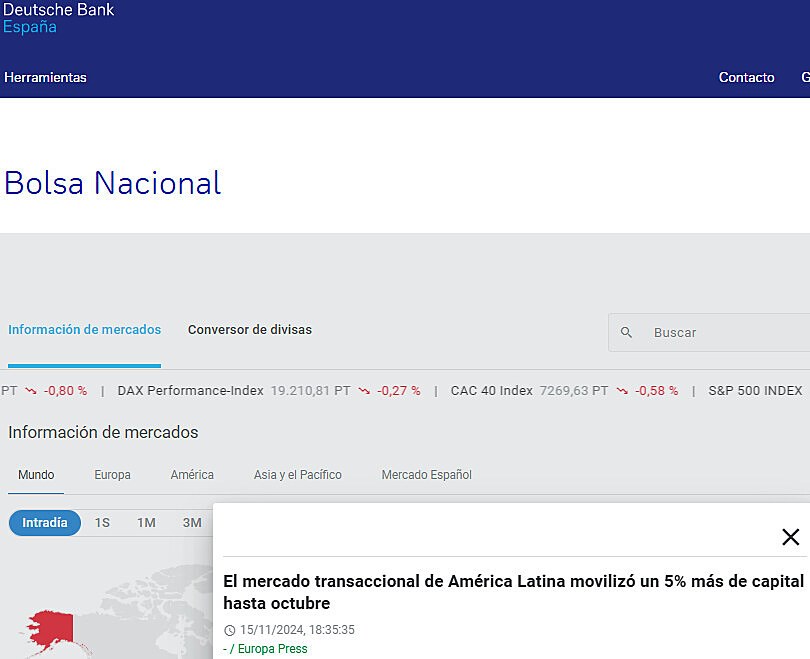
Task: Choose the 1M time range
Action: 146,523
